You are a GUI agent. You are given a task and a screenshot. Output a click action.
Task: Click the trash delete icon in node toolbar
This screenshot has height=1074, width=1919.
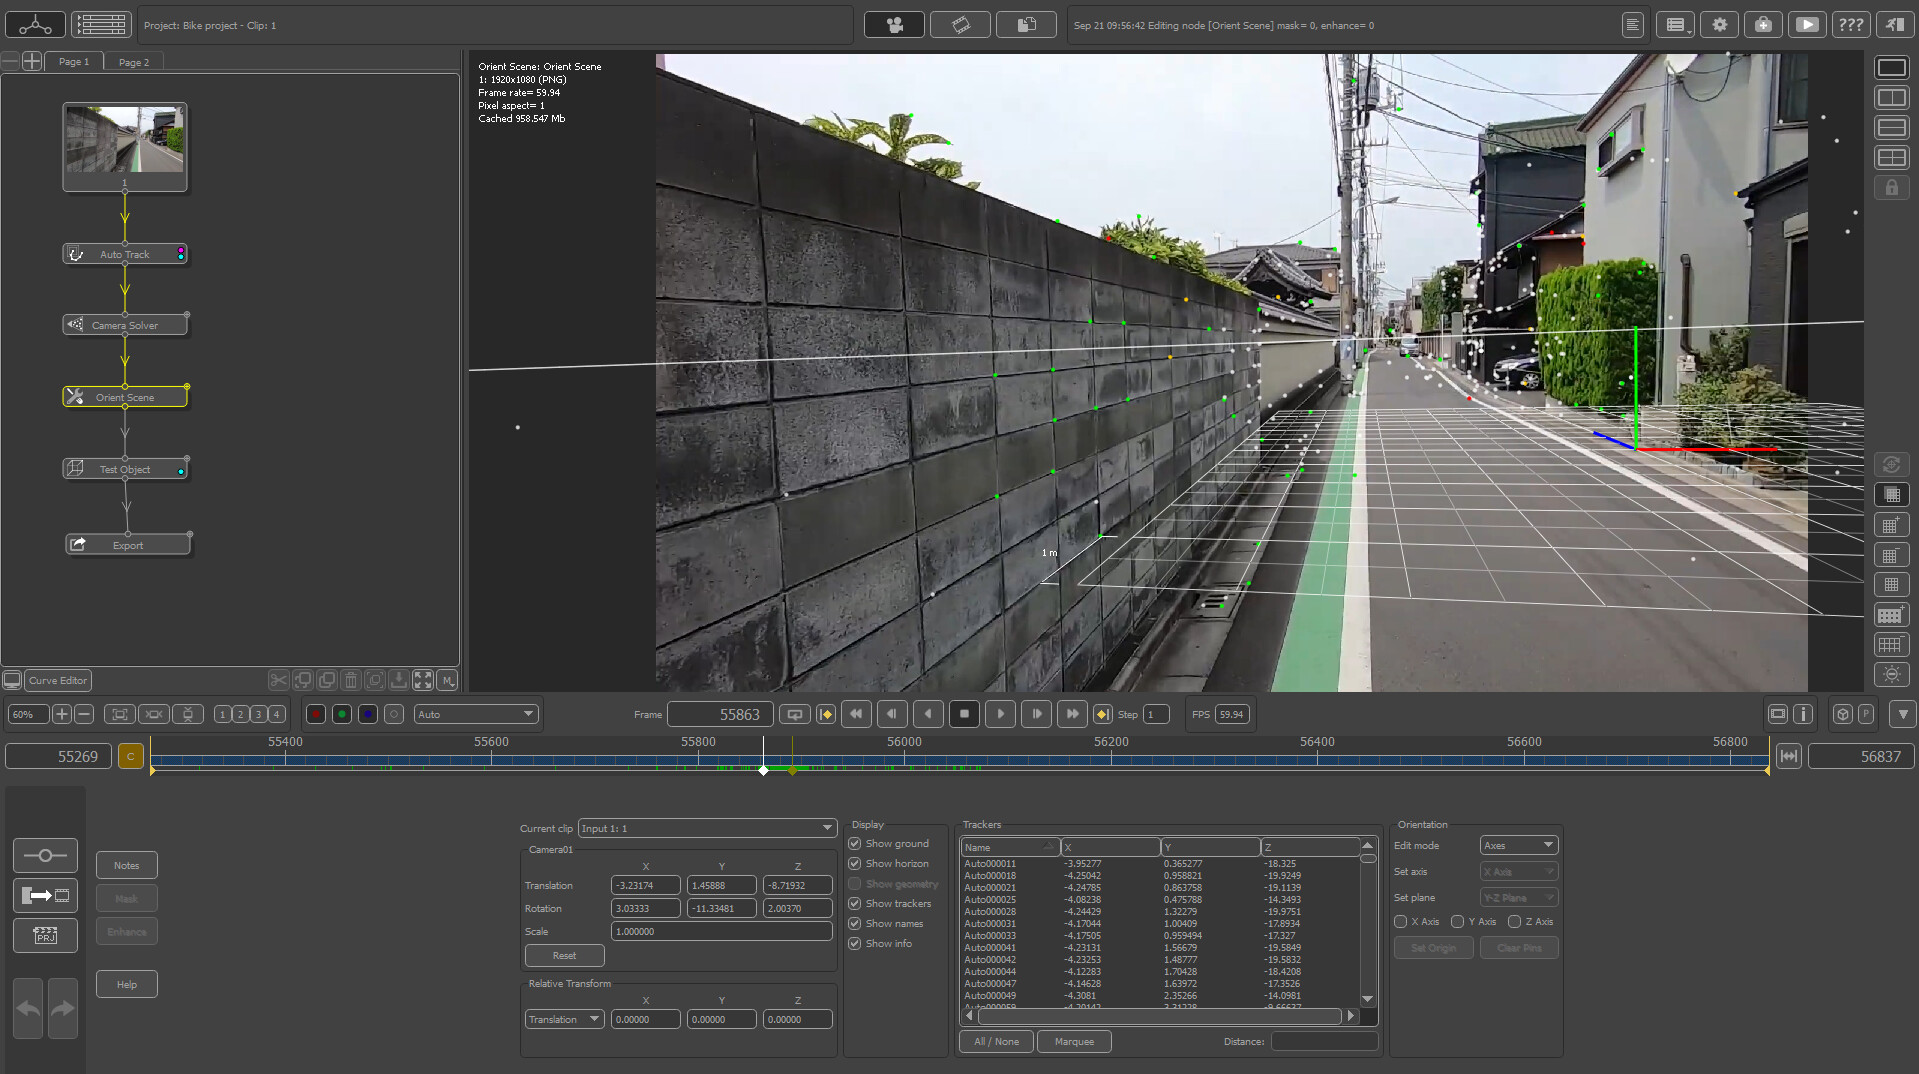[x=350, y=680]
